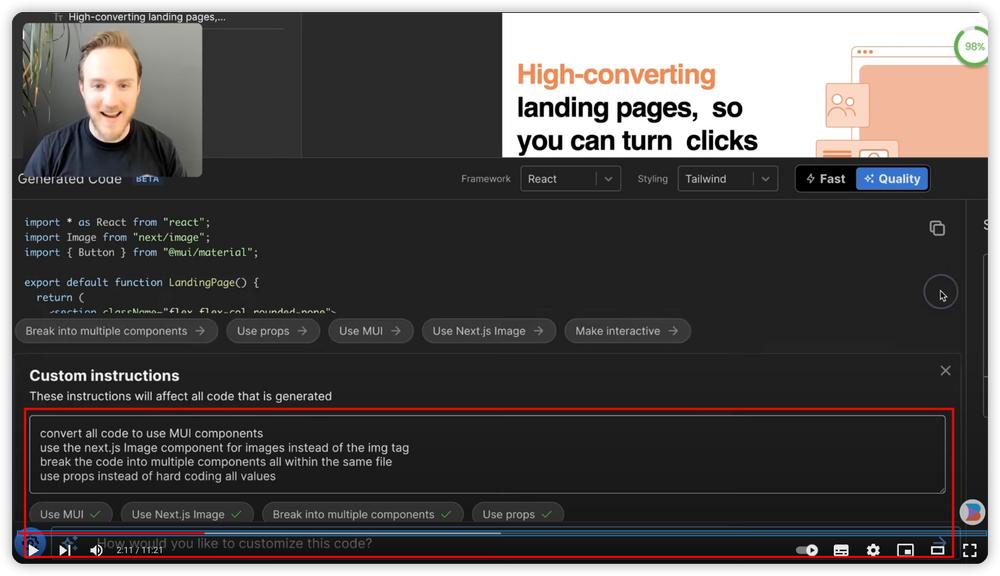Mute the video volume
This screenshot has width=1000, height=576.
97,550
